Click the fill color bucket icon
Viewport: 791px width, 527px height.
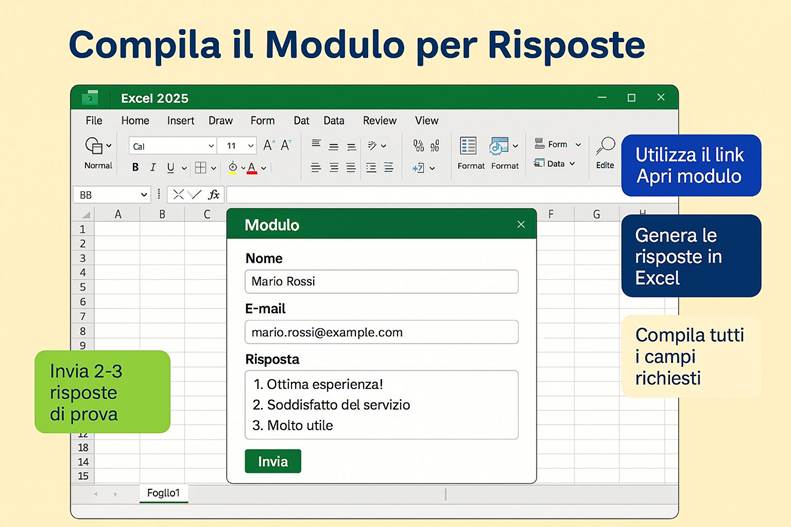click(233, 167)
